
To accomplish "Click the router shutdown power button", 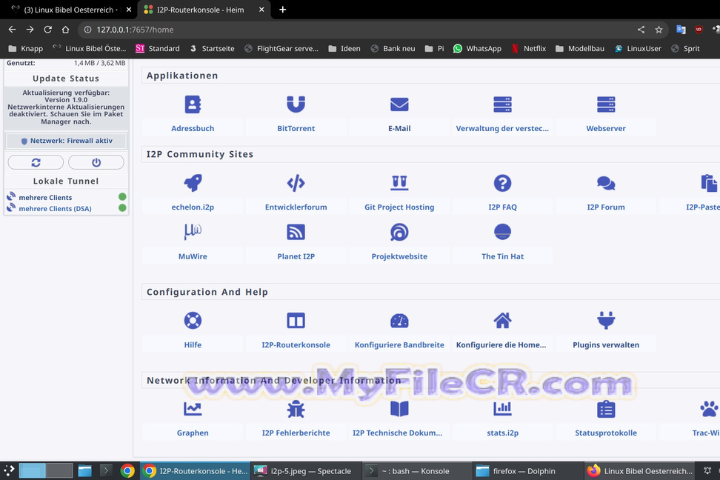I will (x=96, y=162).
